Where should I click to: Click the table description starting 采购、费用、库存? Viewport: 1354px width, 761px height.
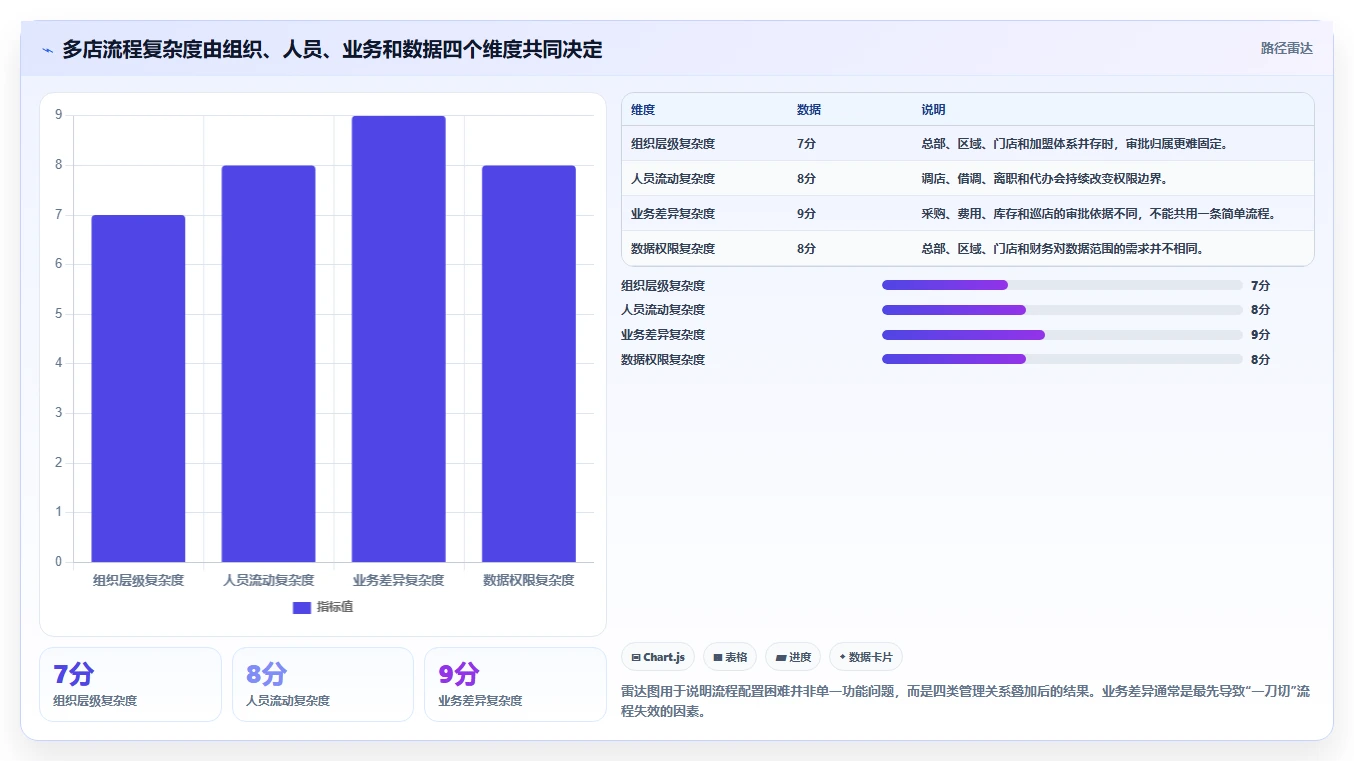click(x=1099, y=214)
